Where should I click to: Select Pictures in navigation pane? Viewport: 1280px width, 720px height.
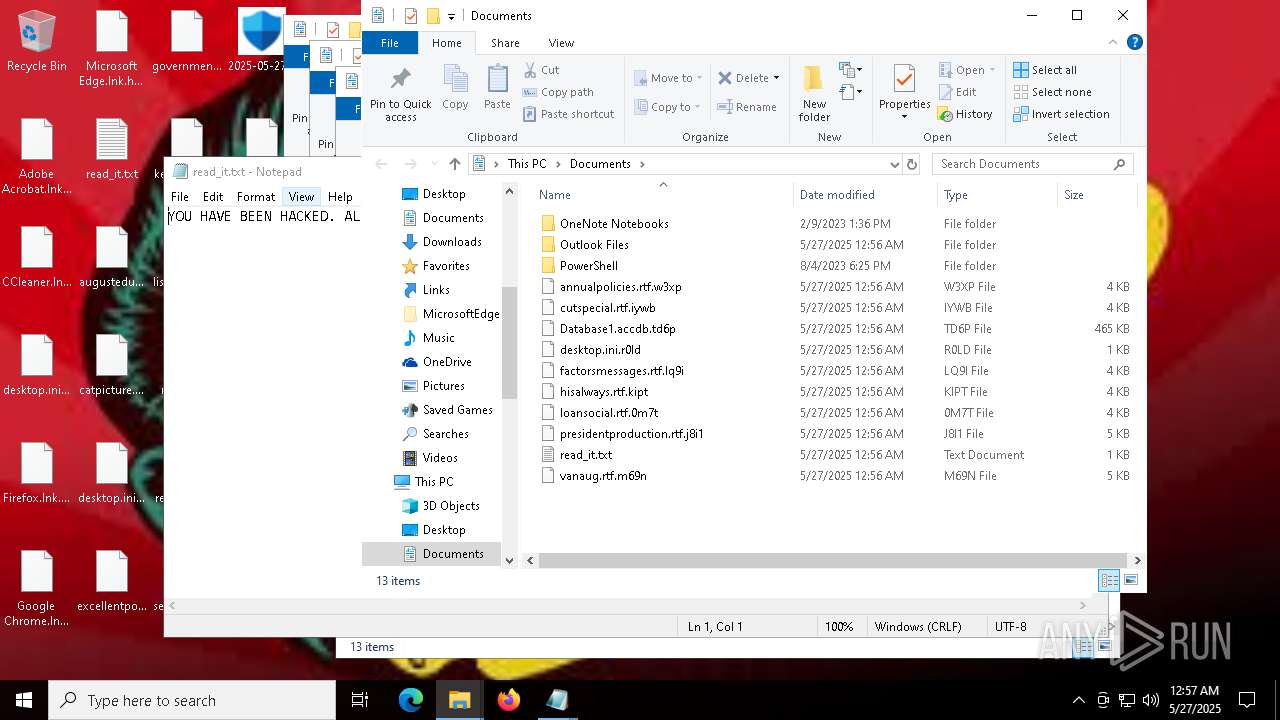(443, 385)
